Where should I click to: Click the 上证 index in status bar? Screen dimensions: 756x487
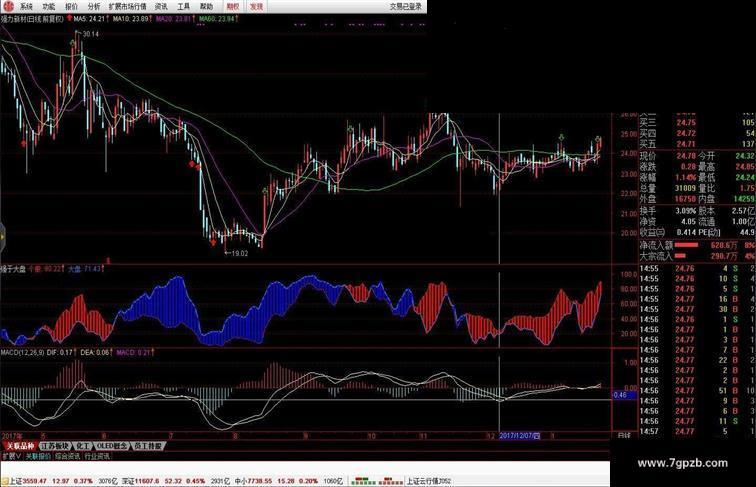pos(28,481)
